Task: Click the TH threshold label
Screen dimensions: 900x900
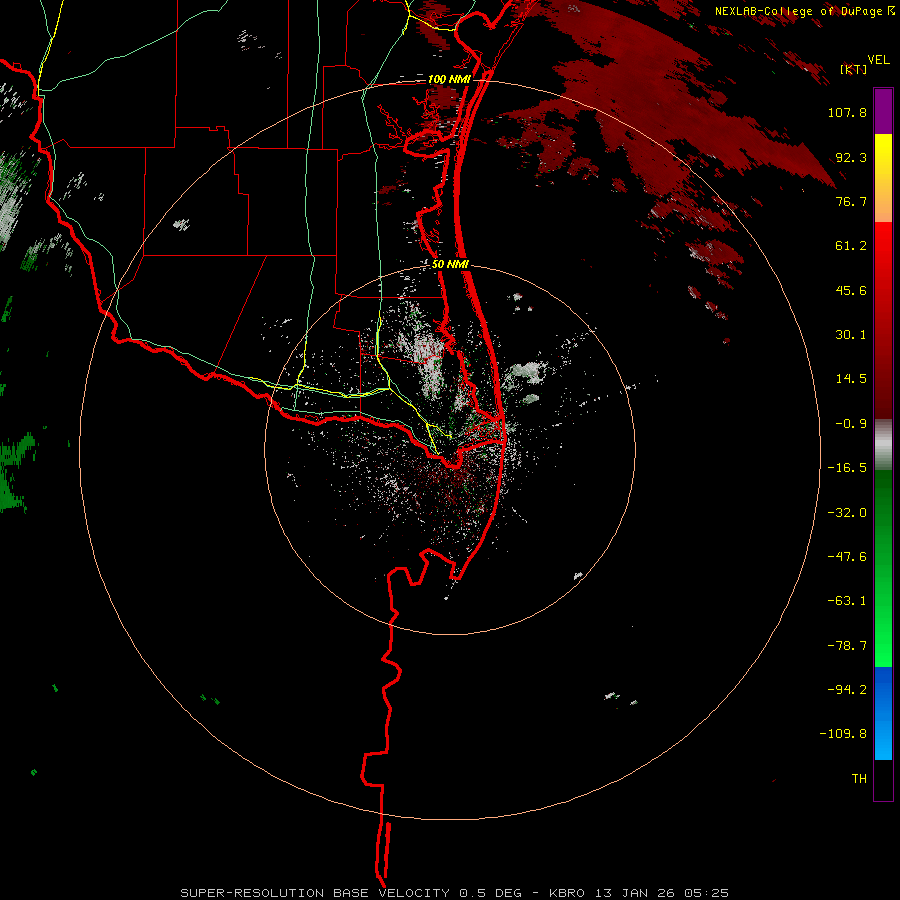Action: [x=859, y=779]
